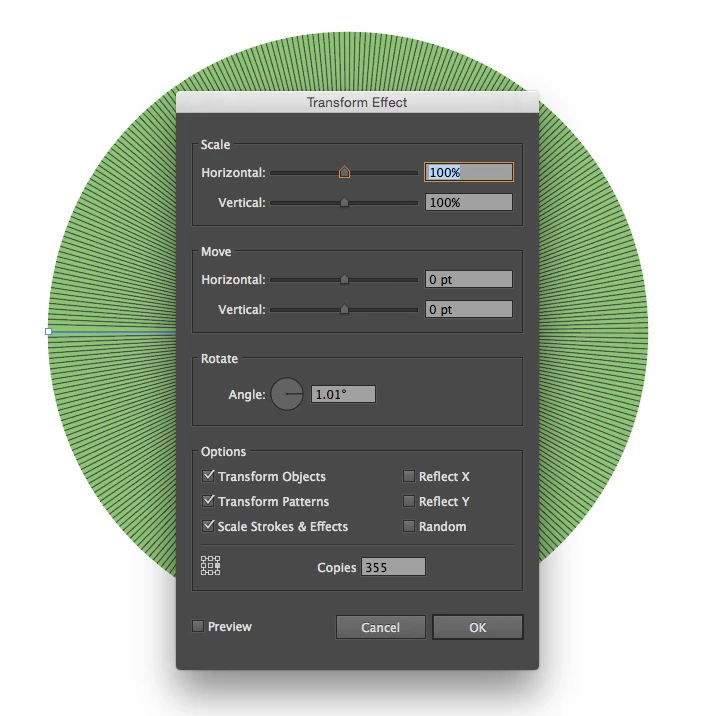This screenshot has width=709, height=716.
Task: Uncheck Transform Objects checkbox
Action: (208, 476)
